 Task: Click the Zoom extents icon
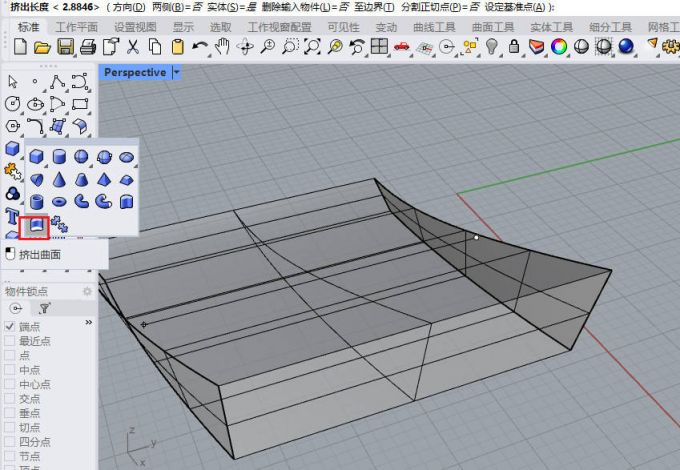click(312, 46)
